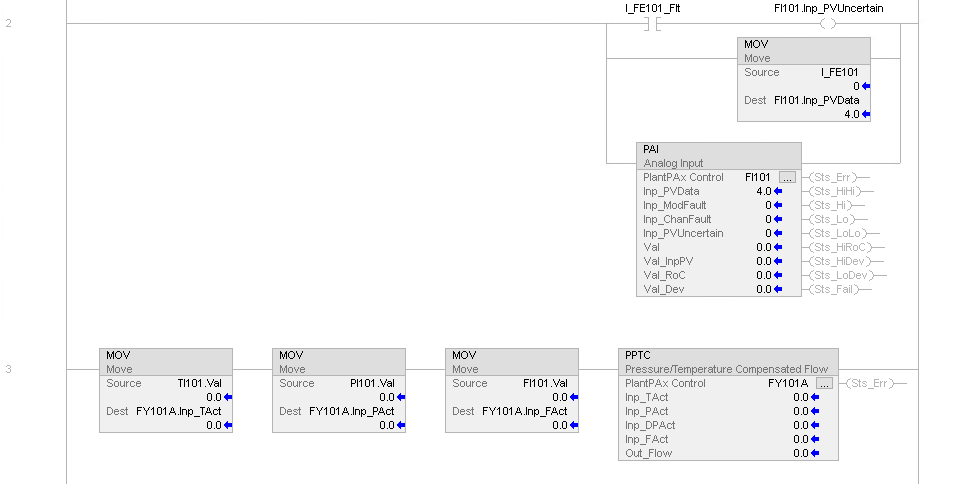Open the FI101 PlantPAx Control ellipsis button
The image size is (956, 500).
pos(788,177)
